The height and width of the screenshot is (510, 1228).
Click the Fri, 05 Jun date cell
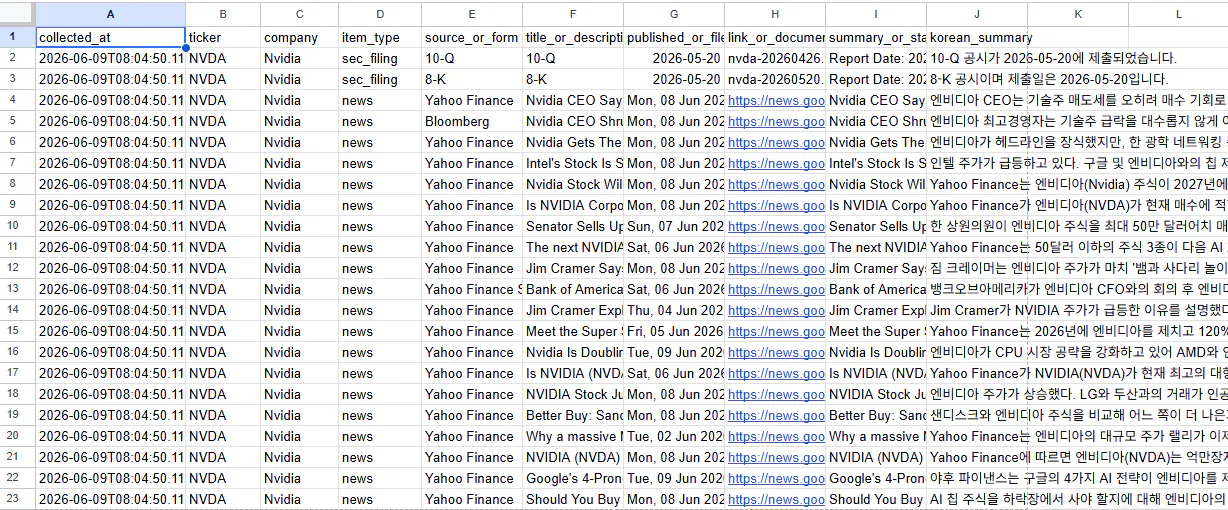(x=674, y=331)
